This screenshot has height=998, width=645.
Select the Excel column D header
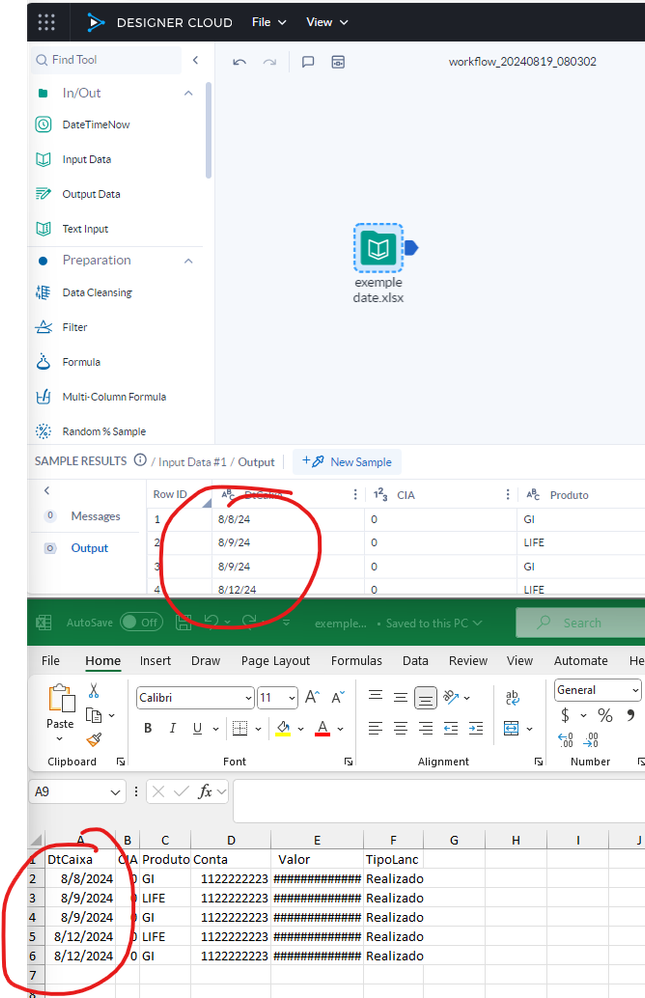(230, 840)
